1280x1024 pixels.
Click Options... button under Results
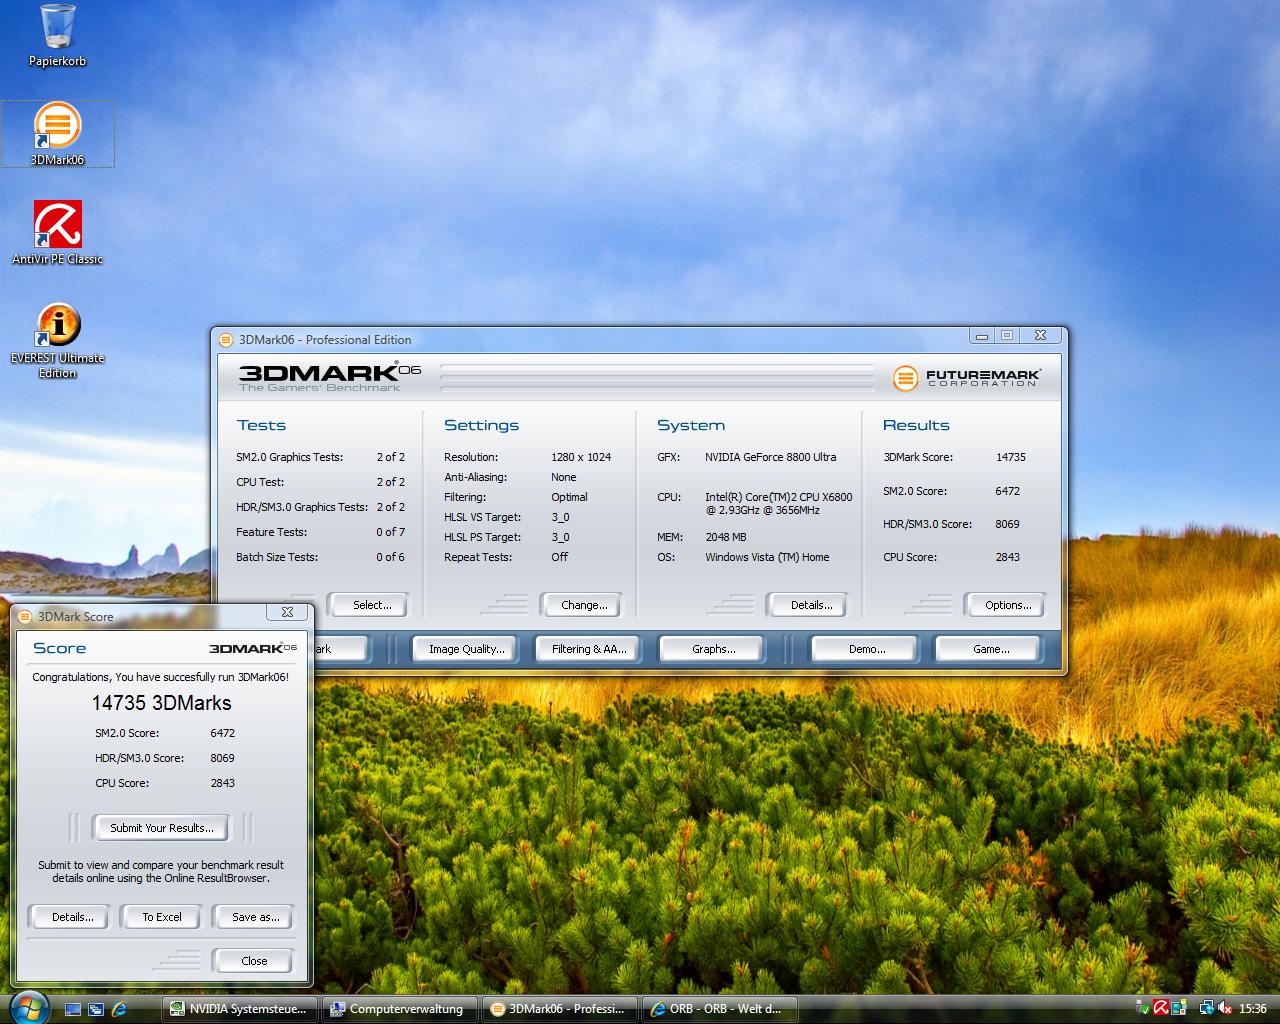[1005, 605]
